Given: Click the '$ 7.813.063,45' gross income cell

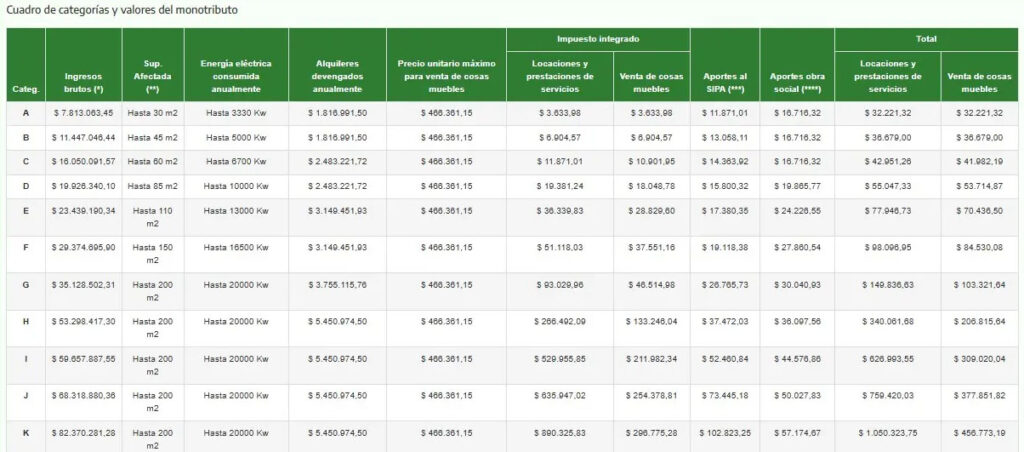Looking at the screenshot, I should (83, 113).
